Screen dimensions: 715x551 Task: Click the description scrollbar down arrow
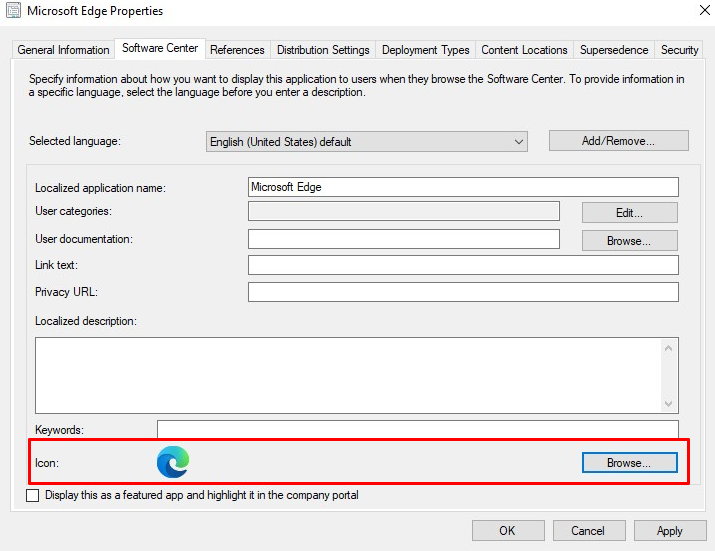tap(668, 403)
